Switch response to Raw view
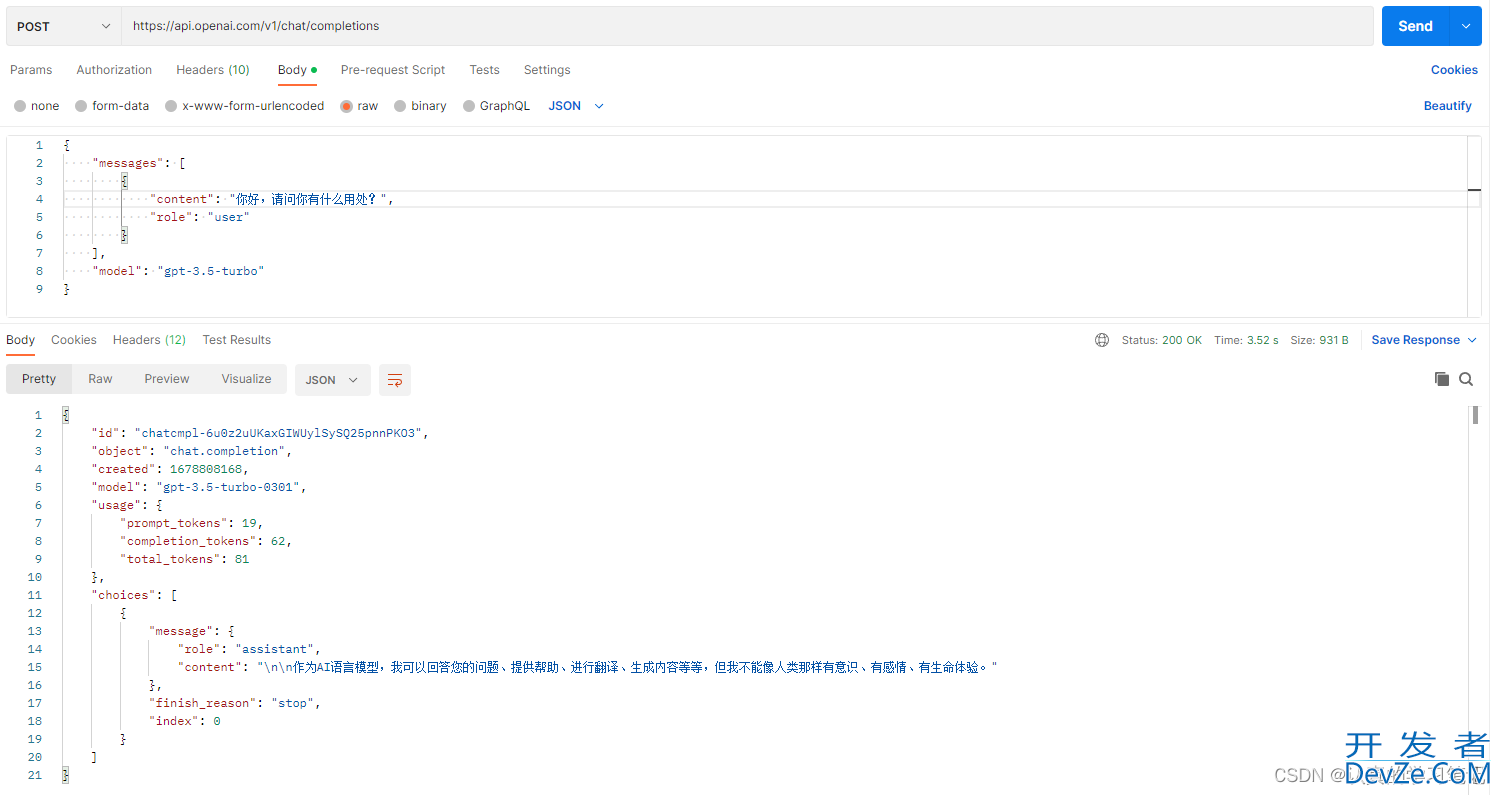The height and width of the screenshot is (795, 1501). coord(100,379)
